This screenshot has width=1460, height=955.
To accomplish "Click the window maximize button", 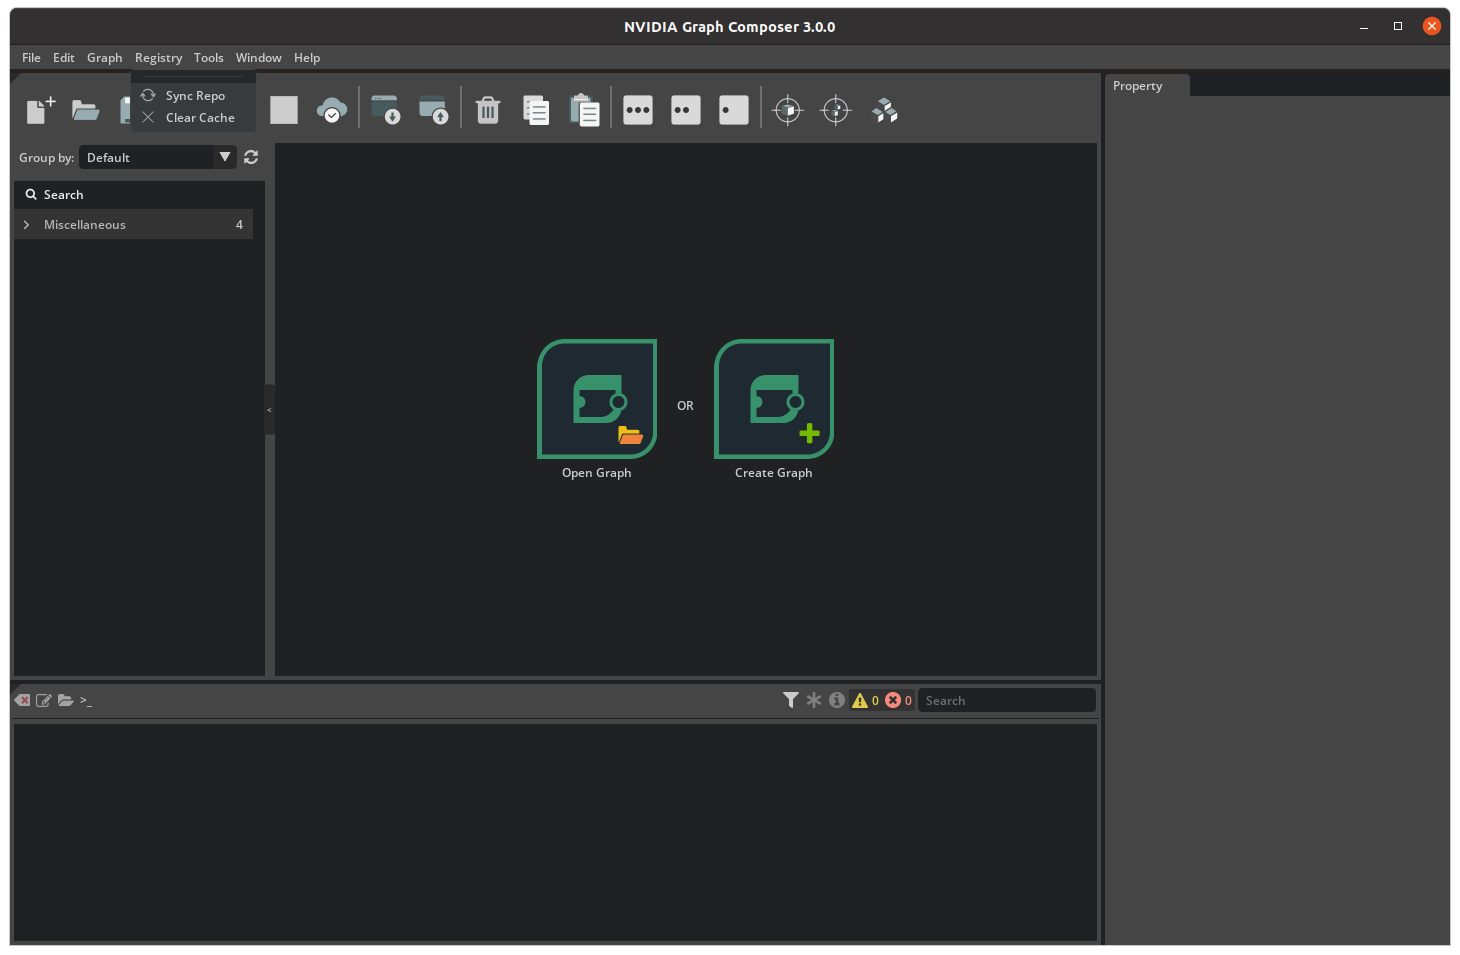I will pyautogui.click(x=1398, y=26).
